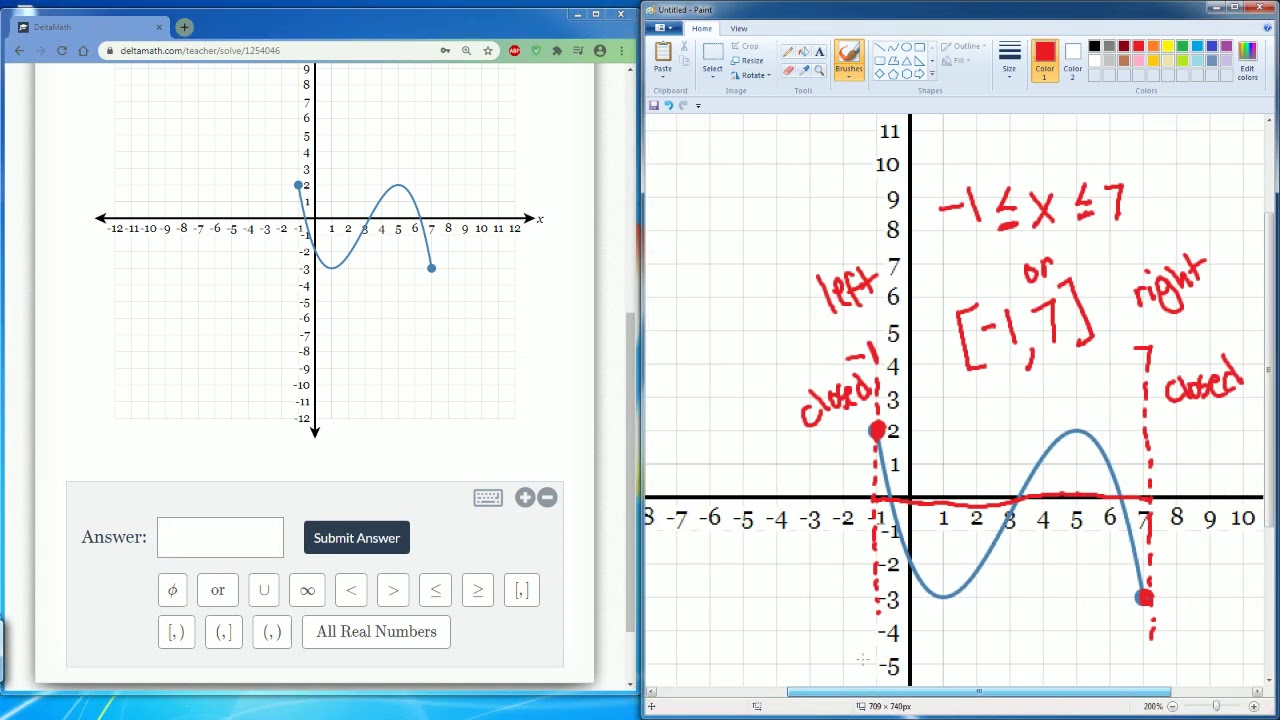
Task: Open the Brushes dropdown in Paint
Action: pyautogui.click(x=849, y=77)
